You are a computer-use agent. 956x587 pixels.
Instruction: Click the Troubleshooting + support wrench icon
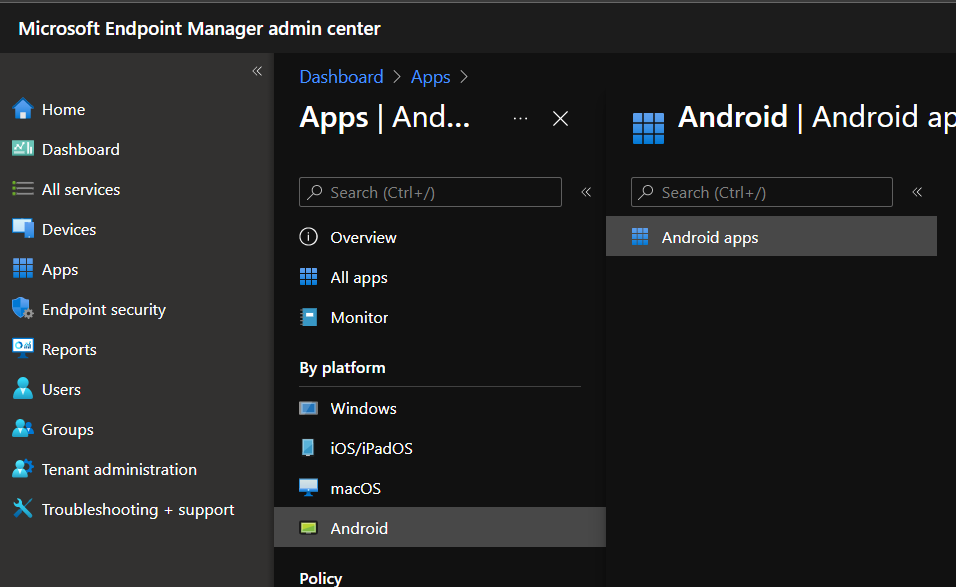[x=22, y=509]
